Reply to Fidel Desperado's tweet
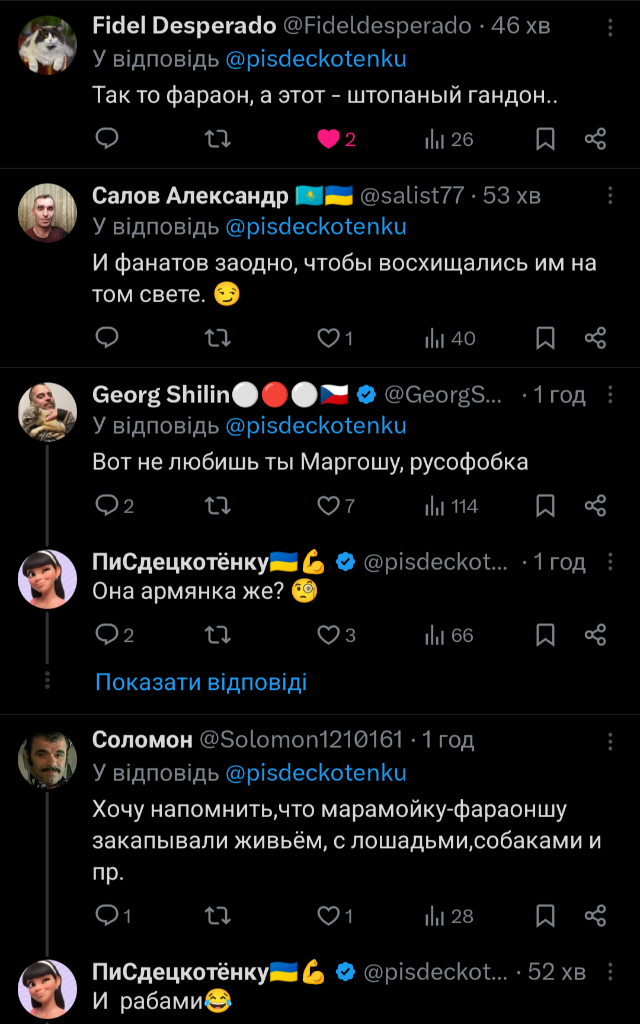 click(x=107, y=139)
